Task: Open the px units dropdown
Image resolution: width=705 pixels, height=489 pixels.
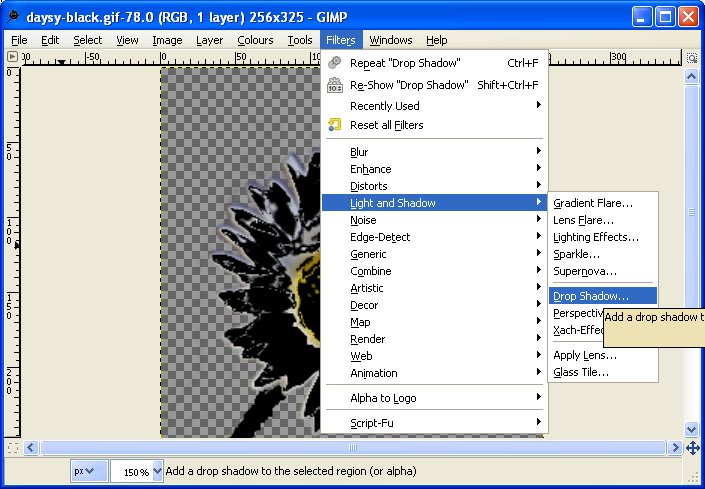Action: click(x=89, y=471)
